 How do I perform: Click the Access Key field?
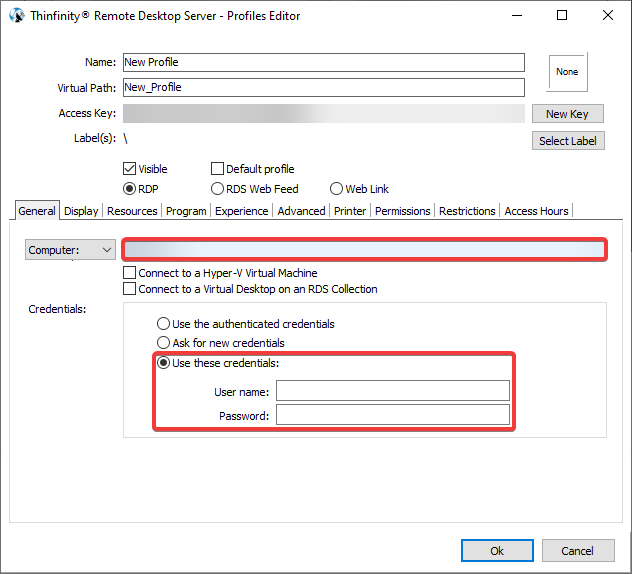pyautogui.click(x=324, y=114)
